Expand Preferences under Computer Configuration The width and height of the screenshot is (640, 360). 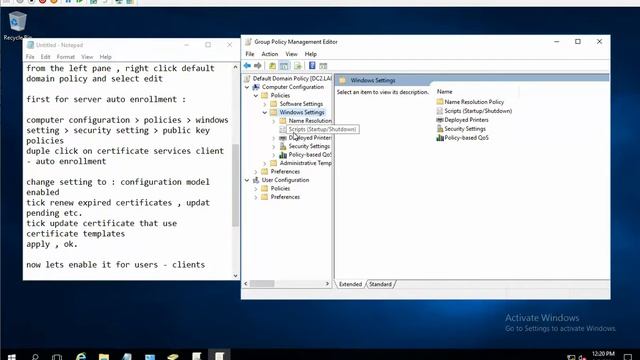[x=256, y=172]
